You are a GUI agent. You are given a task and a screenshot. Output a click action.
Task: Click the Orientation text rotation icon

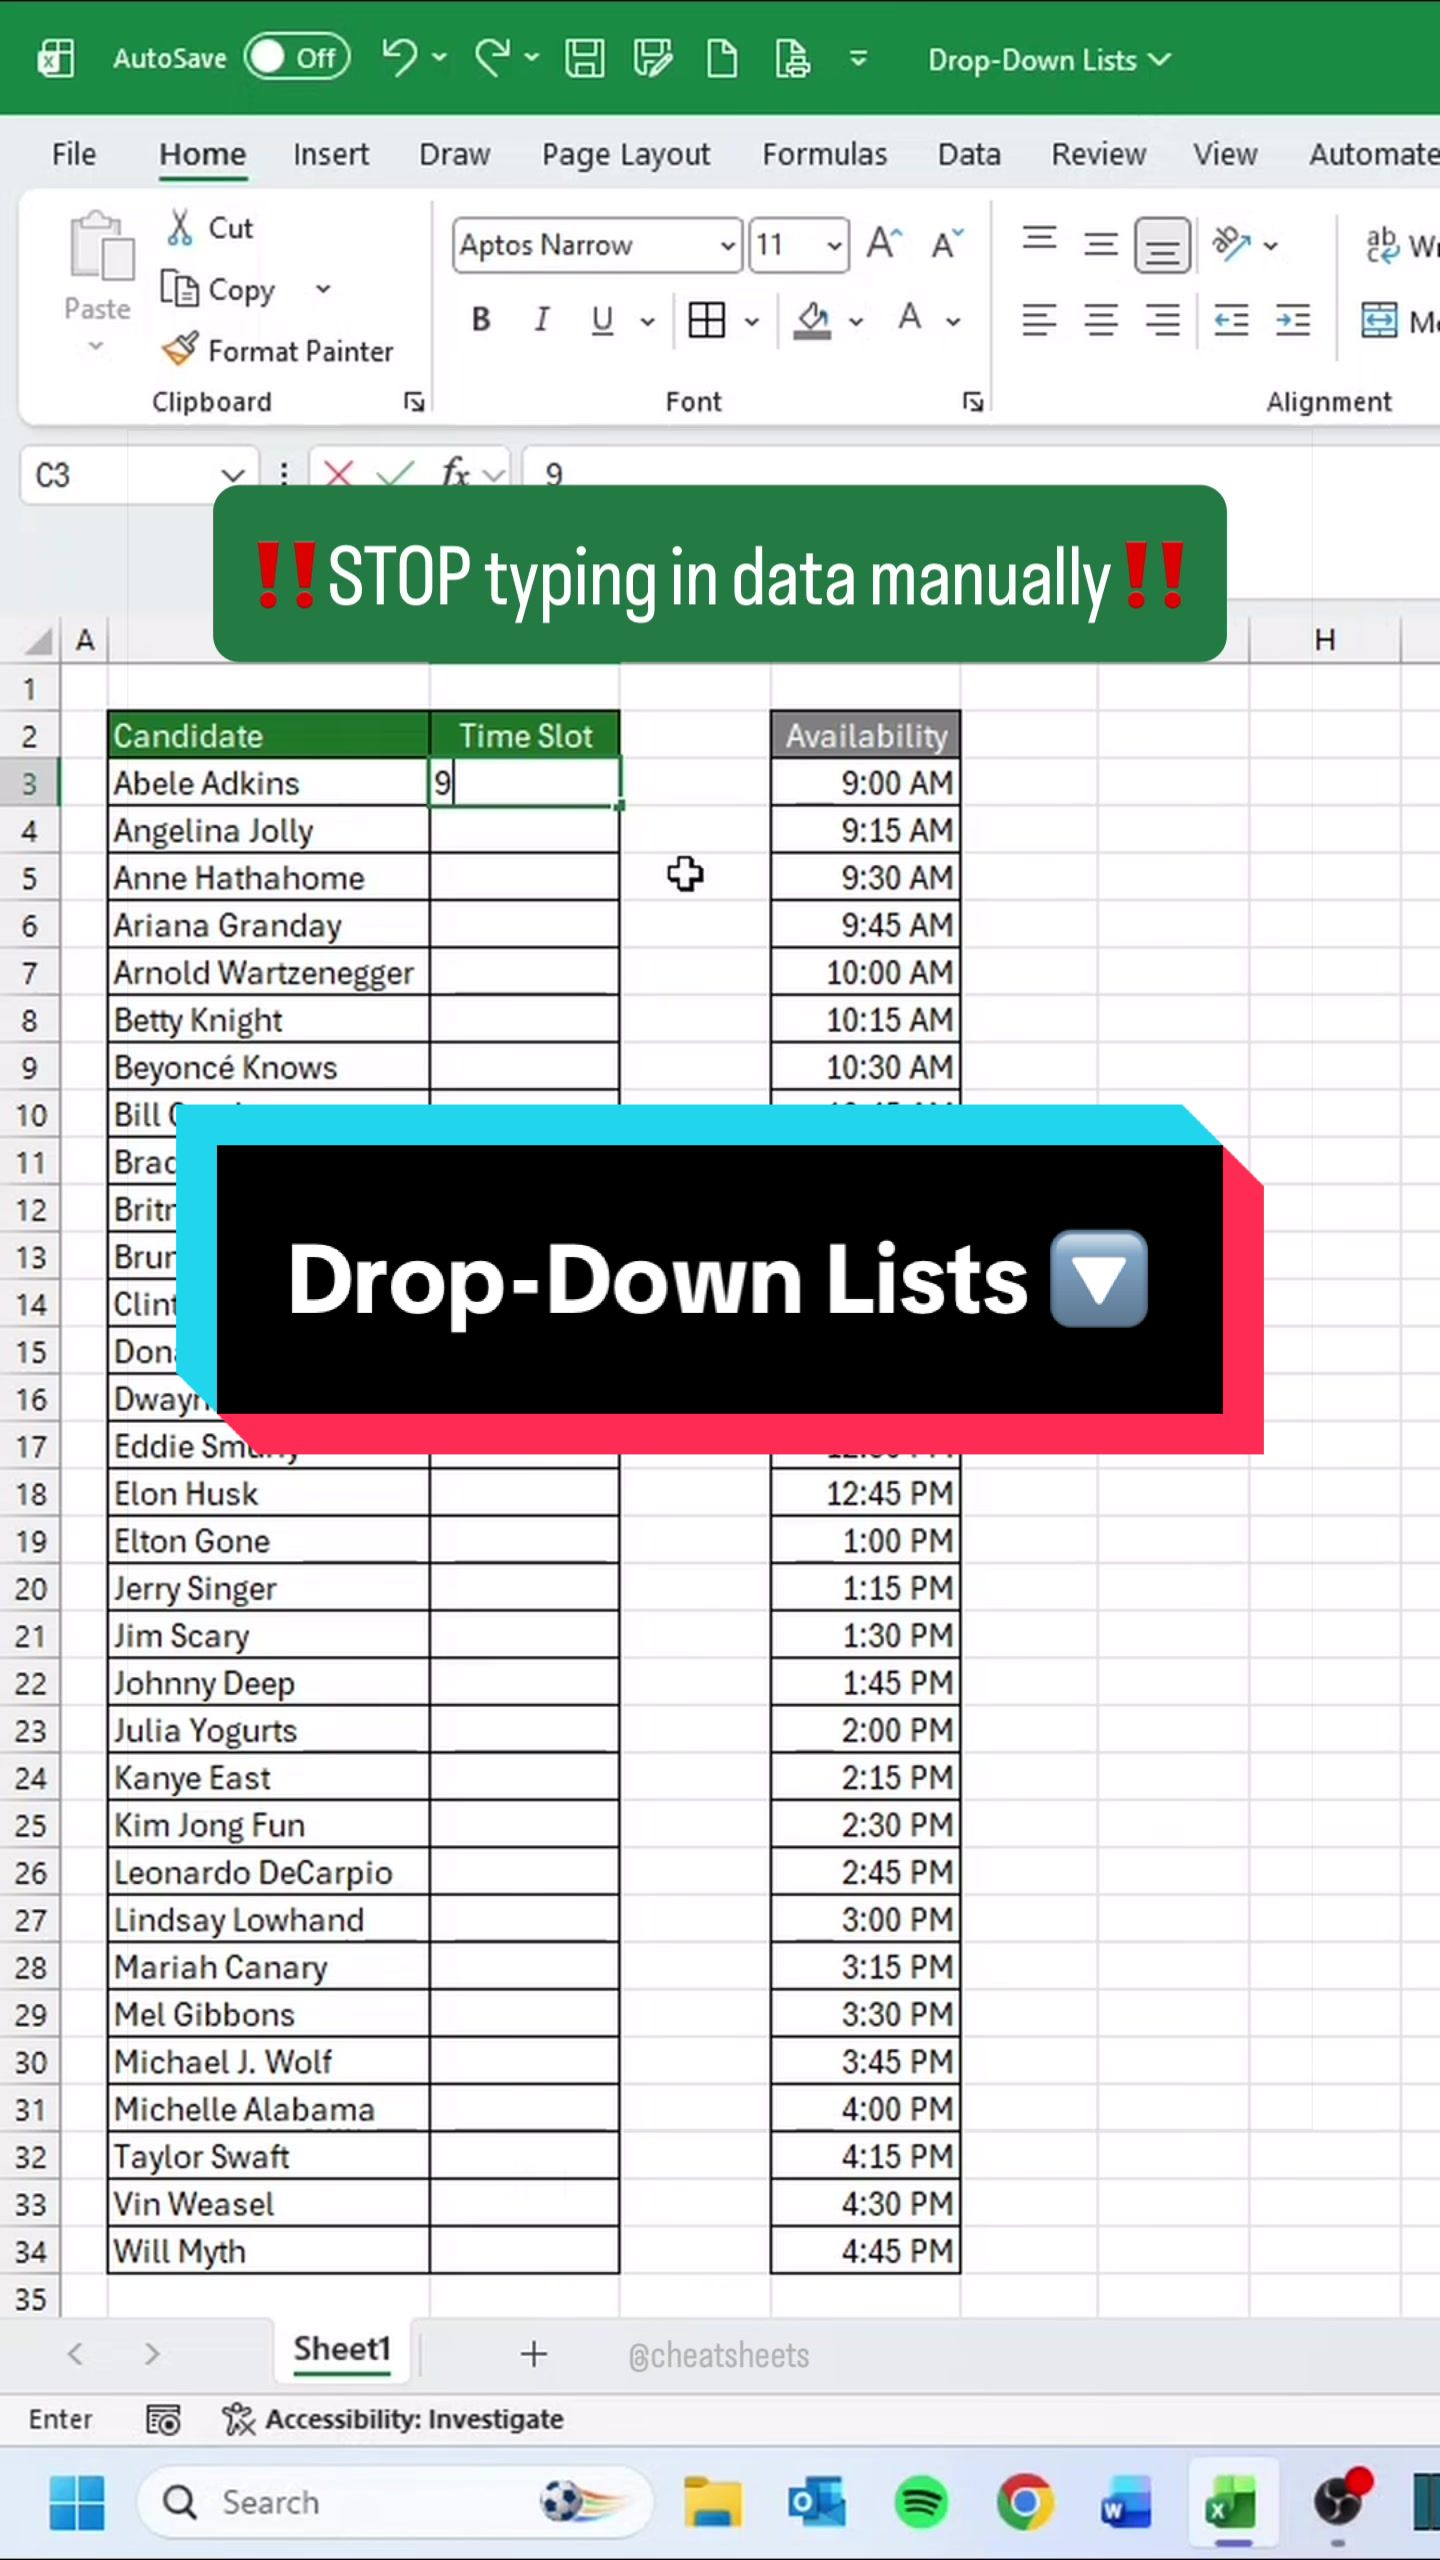tap(1232, 243)
